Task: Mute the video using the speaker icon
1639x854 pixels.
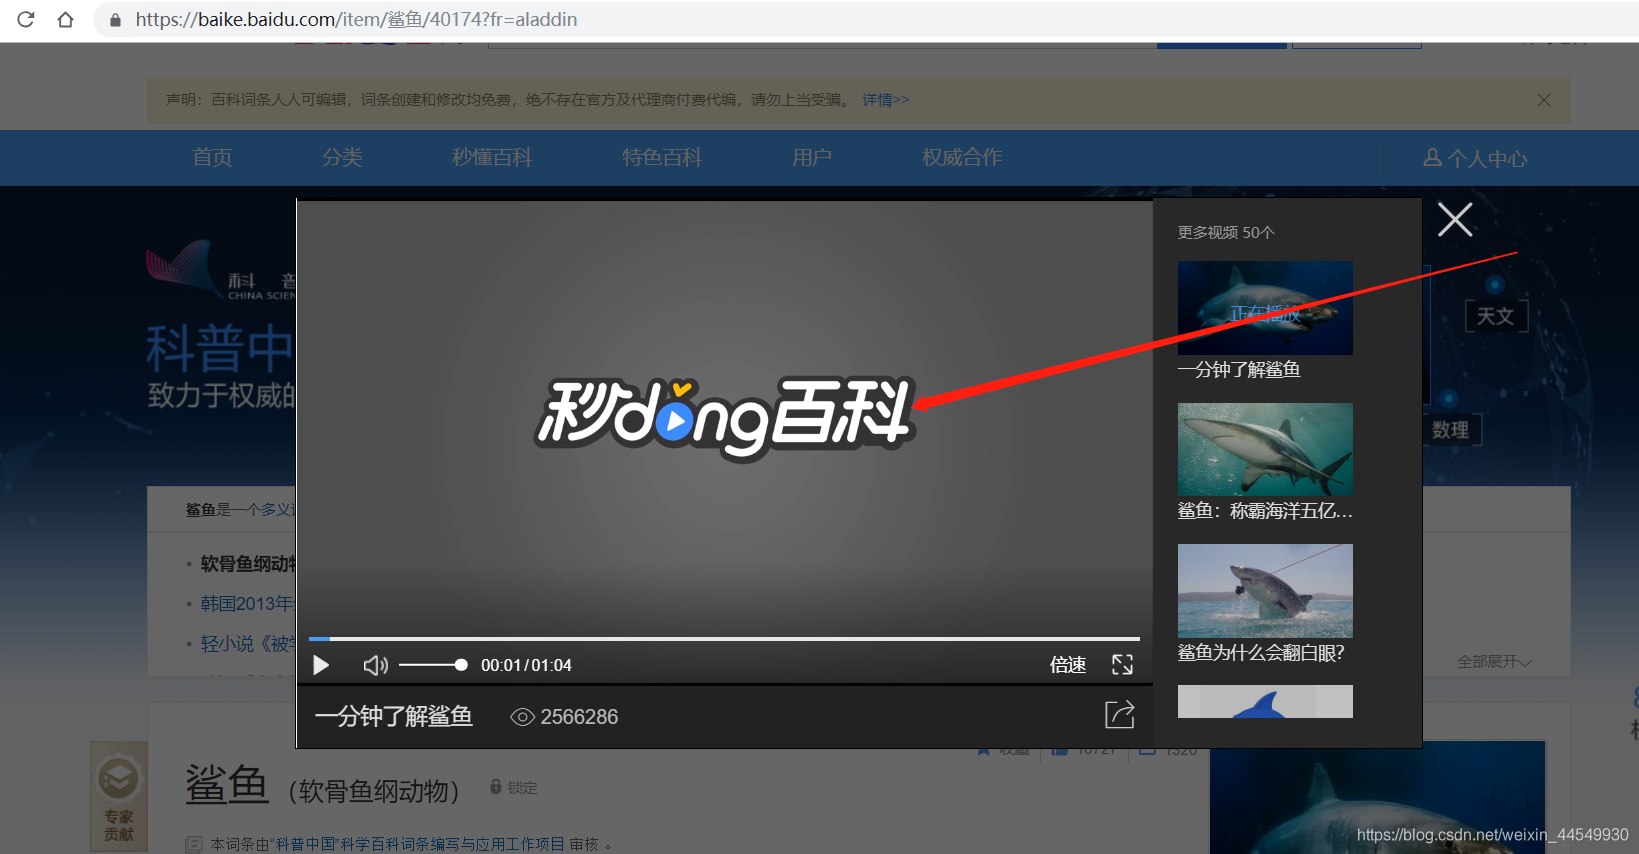Action: click(375, 665)
